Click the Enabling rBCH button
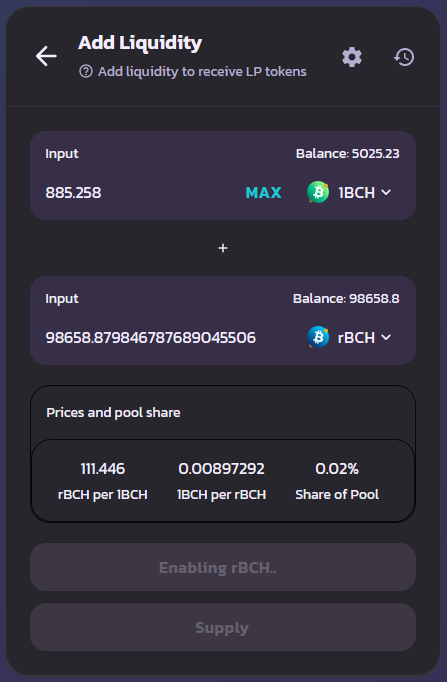448x682 pixels. pos(223,567)
